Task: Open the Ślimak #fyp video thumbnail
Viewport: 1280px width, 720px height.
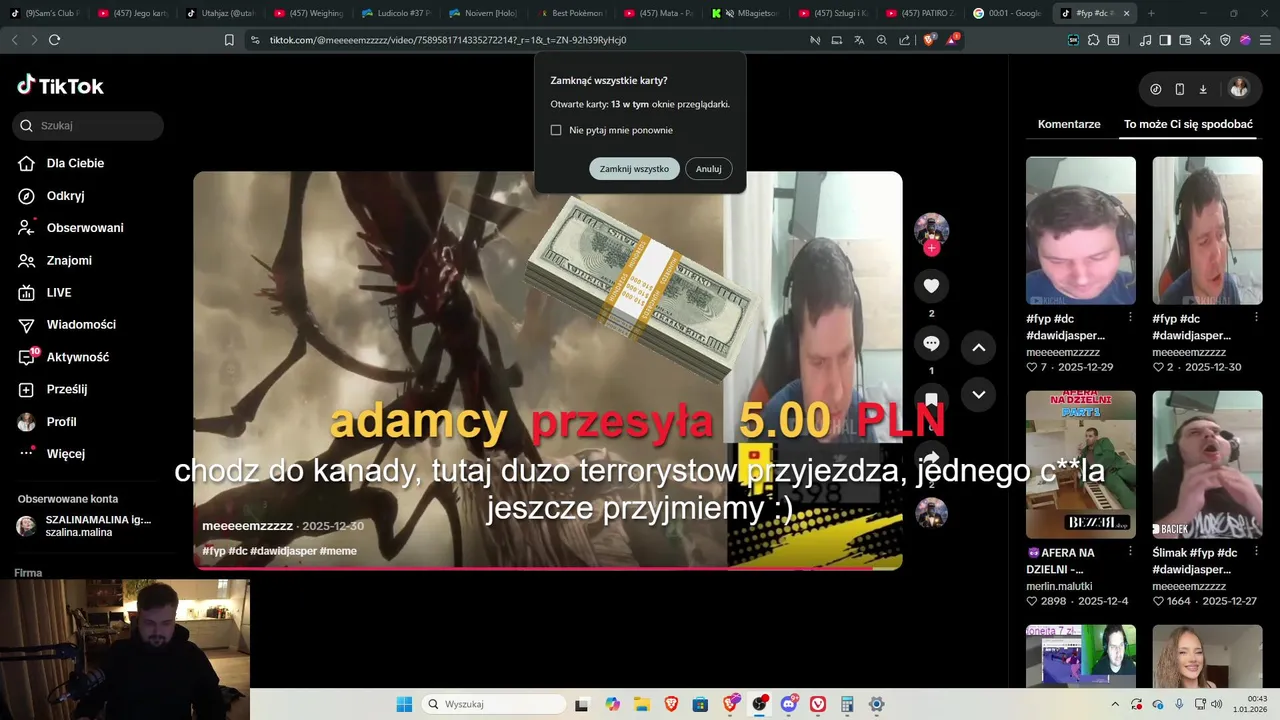Action: (x=1207, y=464)
